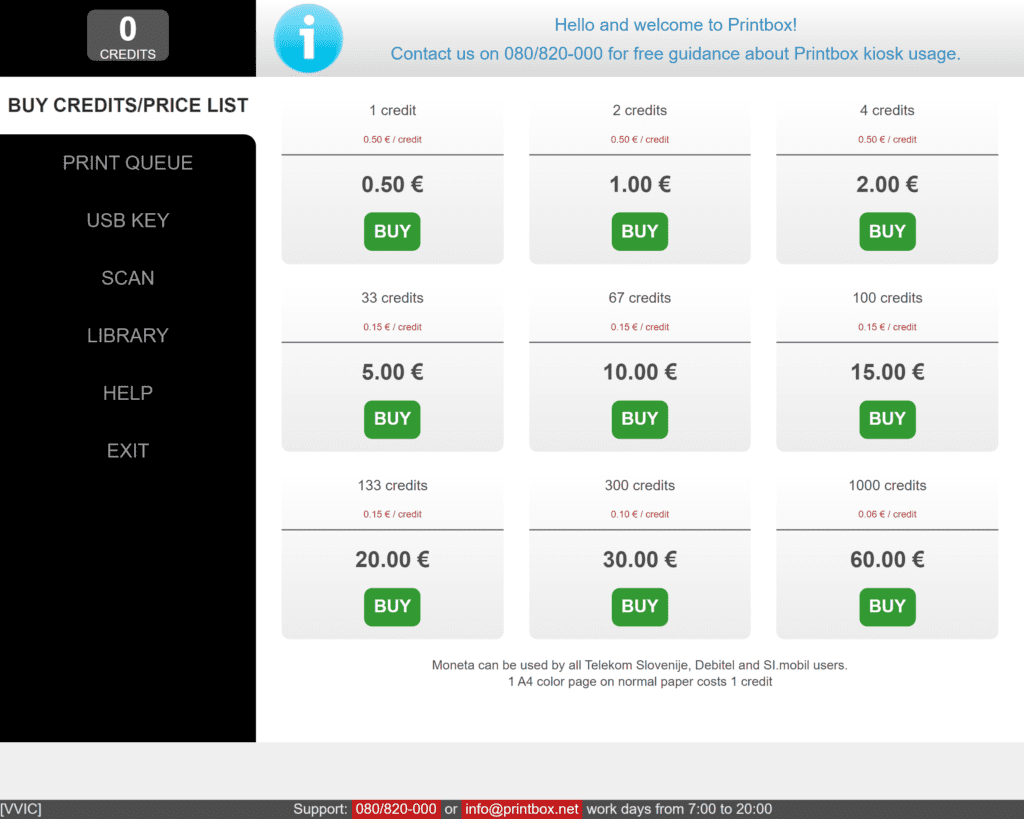Select USB Key from sidebar

(x=128, y=221)
